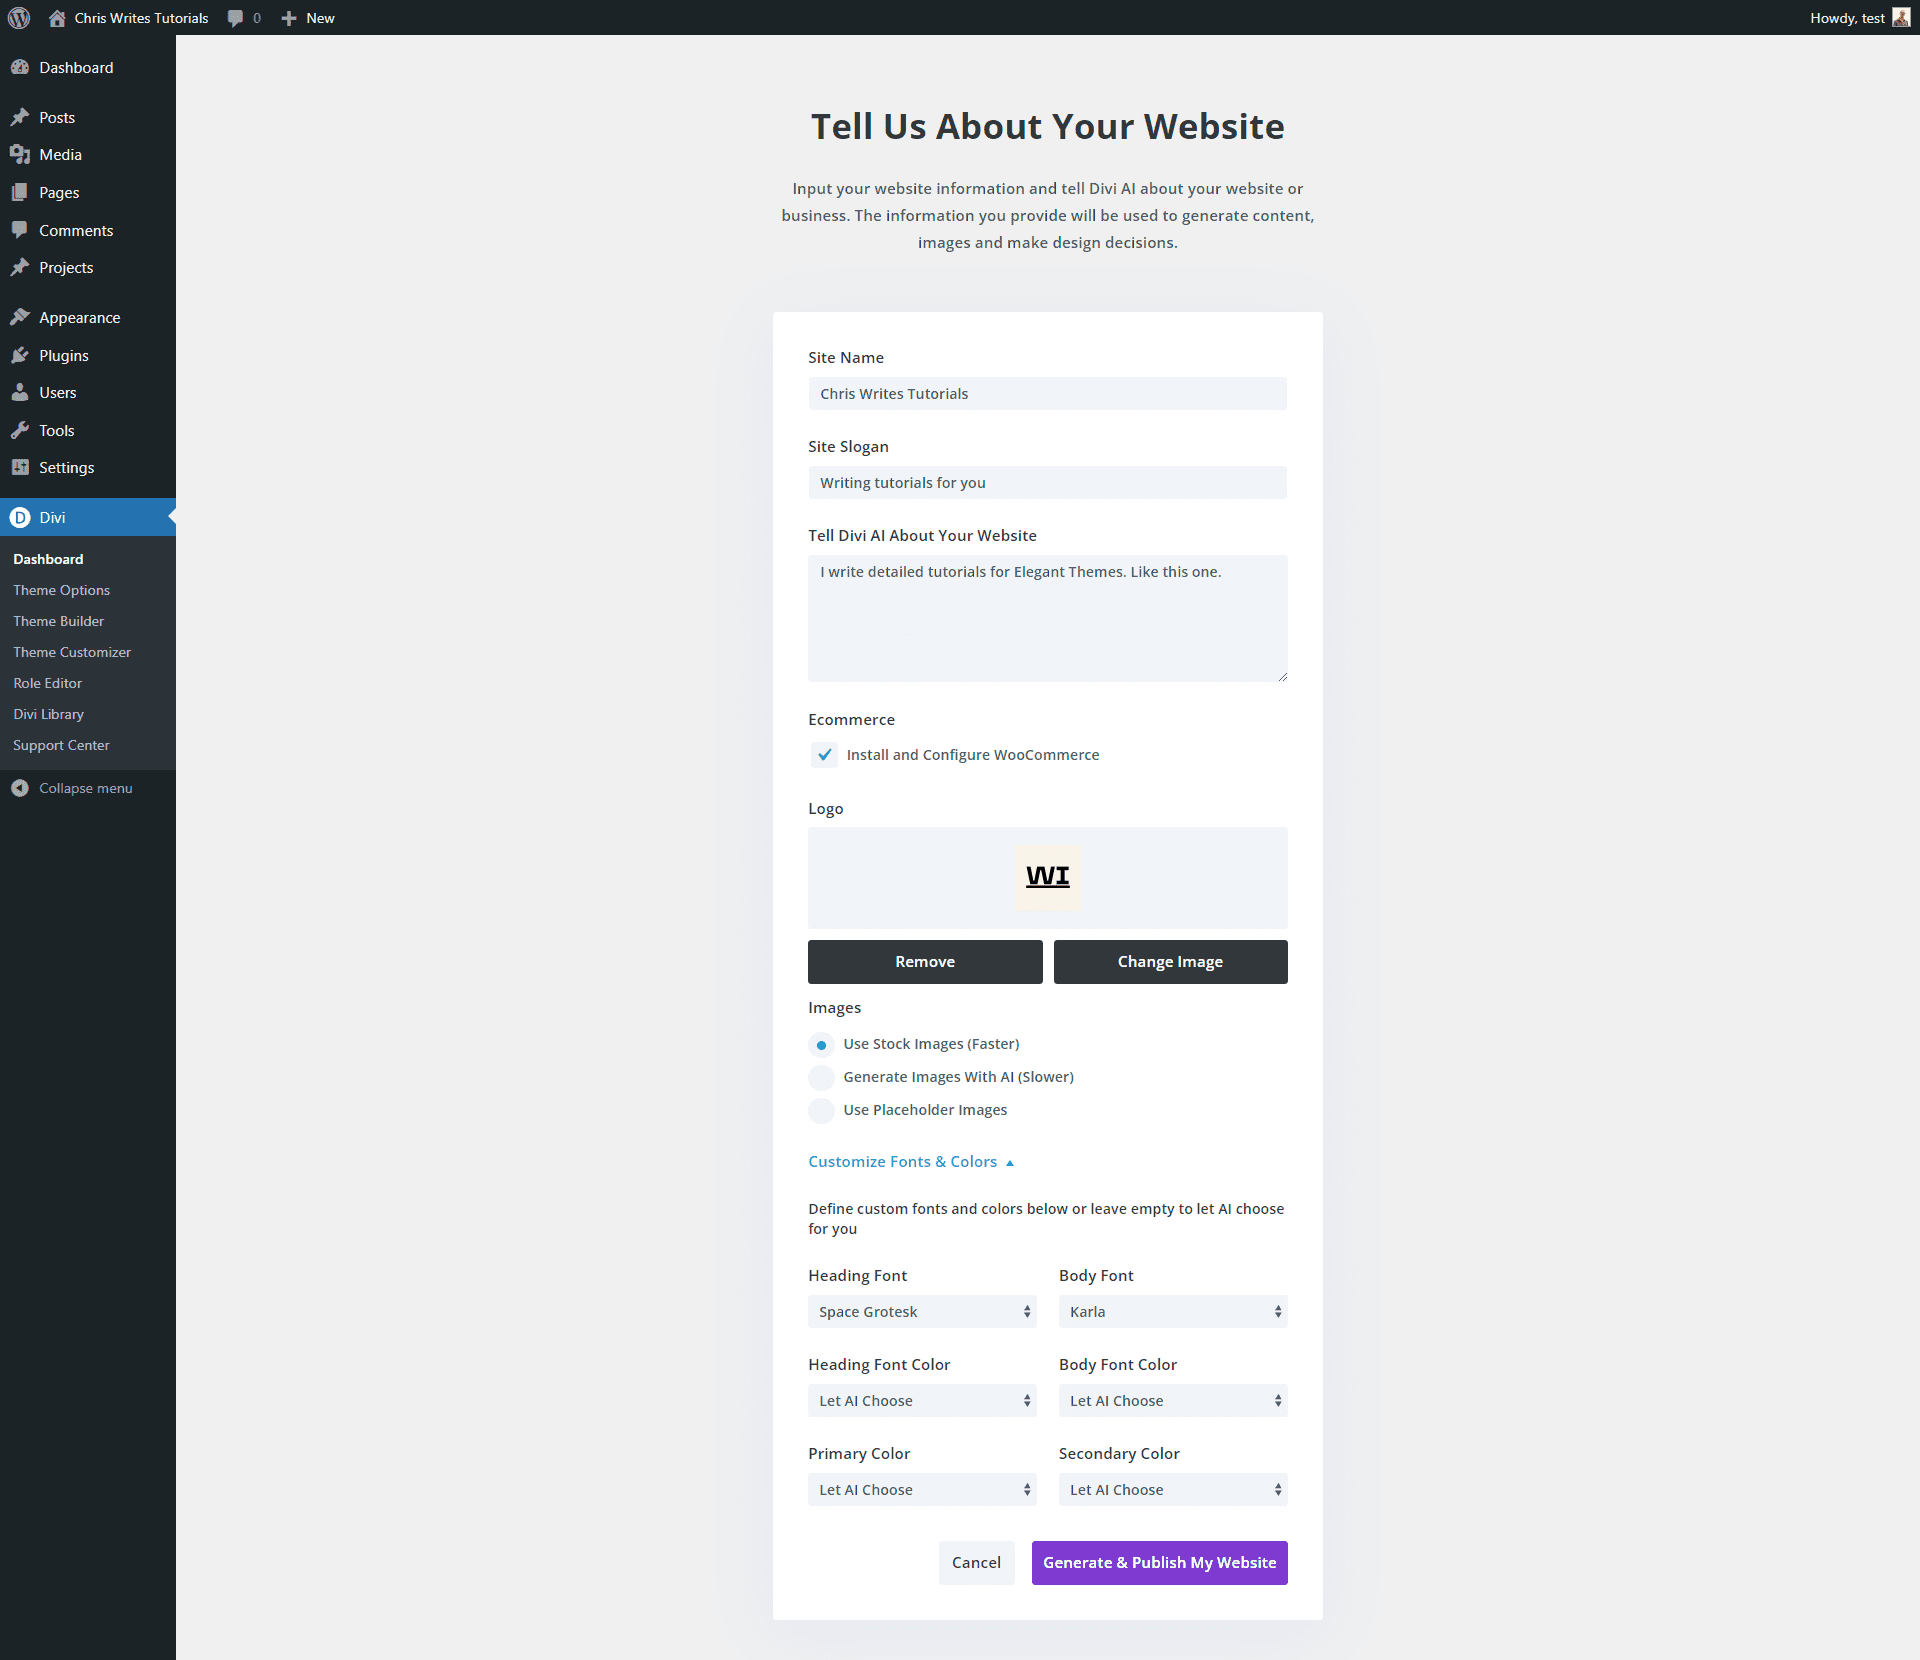Click Generate & Publish My Website button
Image resolution: width=1920 pixels, height=1660 pixels.
click(x=1161, y=1562)
